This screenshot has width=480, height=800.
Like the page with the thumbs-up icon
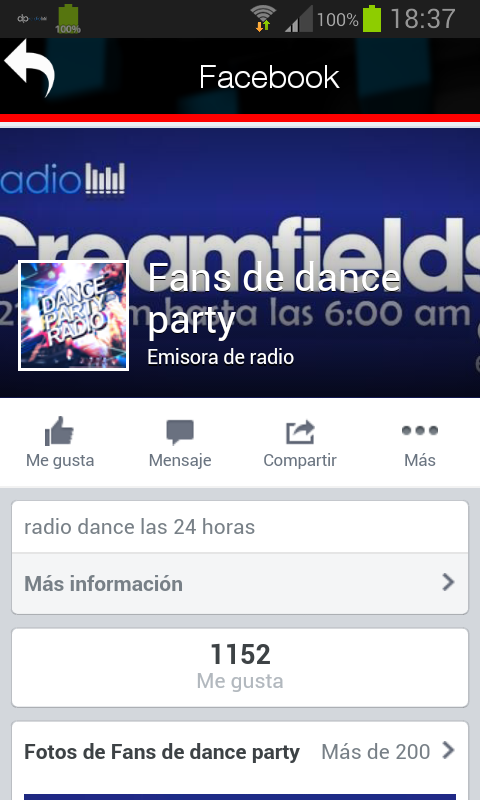(60, 431)
